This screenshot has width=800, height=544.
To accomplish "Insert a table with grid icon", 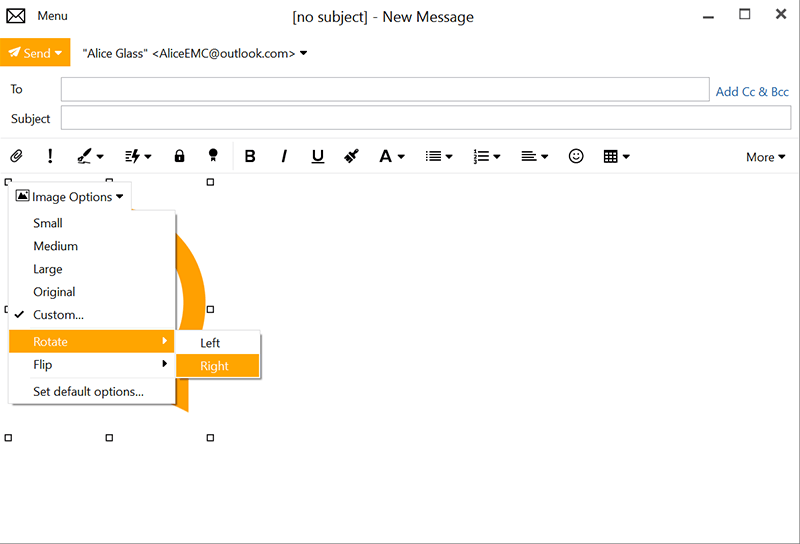I will point(610,156).
